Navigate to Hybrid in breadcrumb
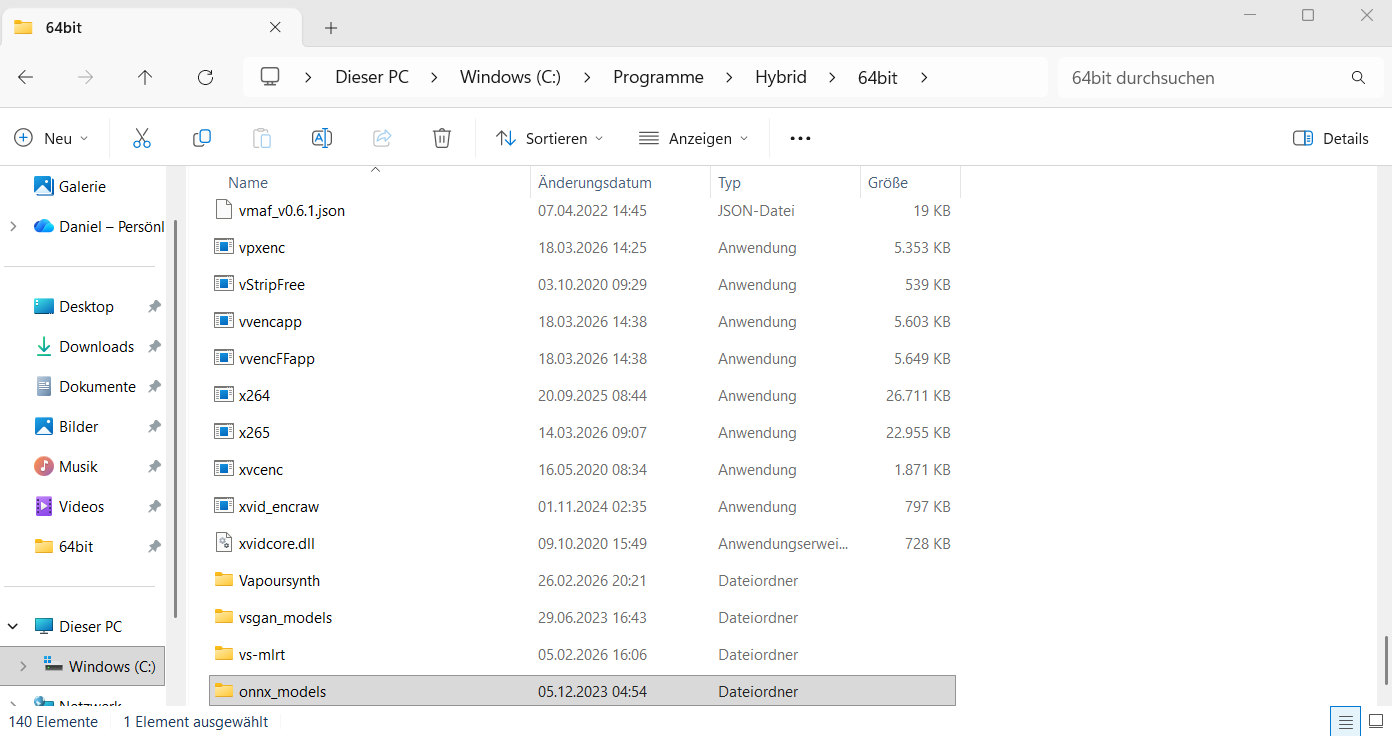Viewport: 1392px width, 736px height. pos(781,77)
